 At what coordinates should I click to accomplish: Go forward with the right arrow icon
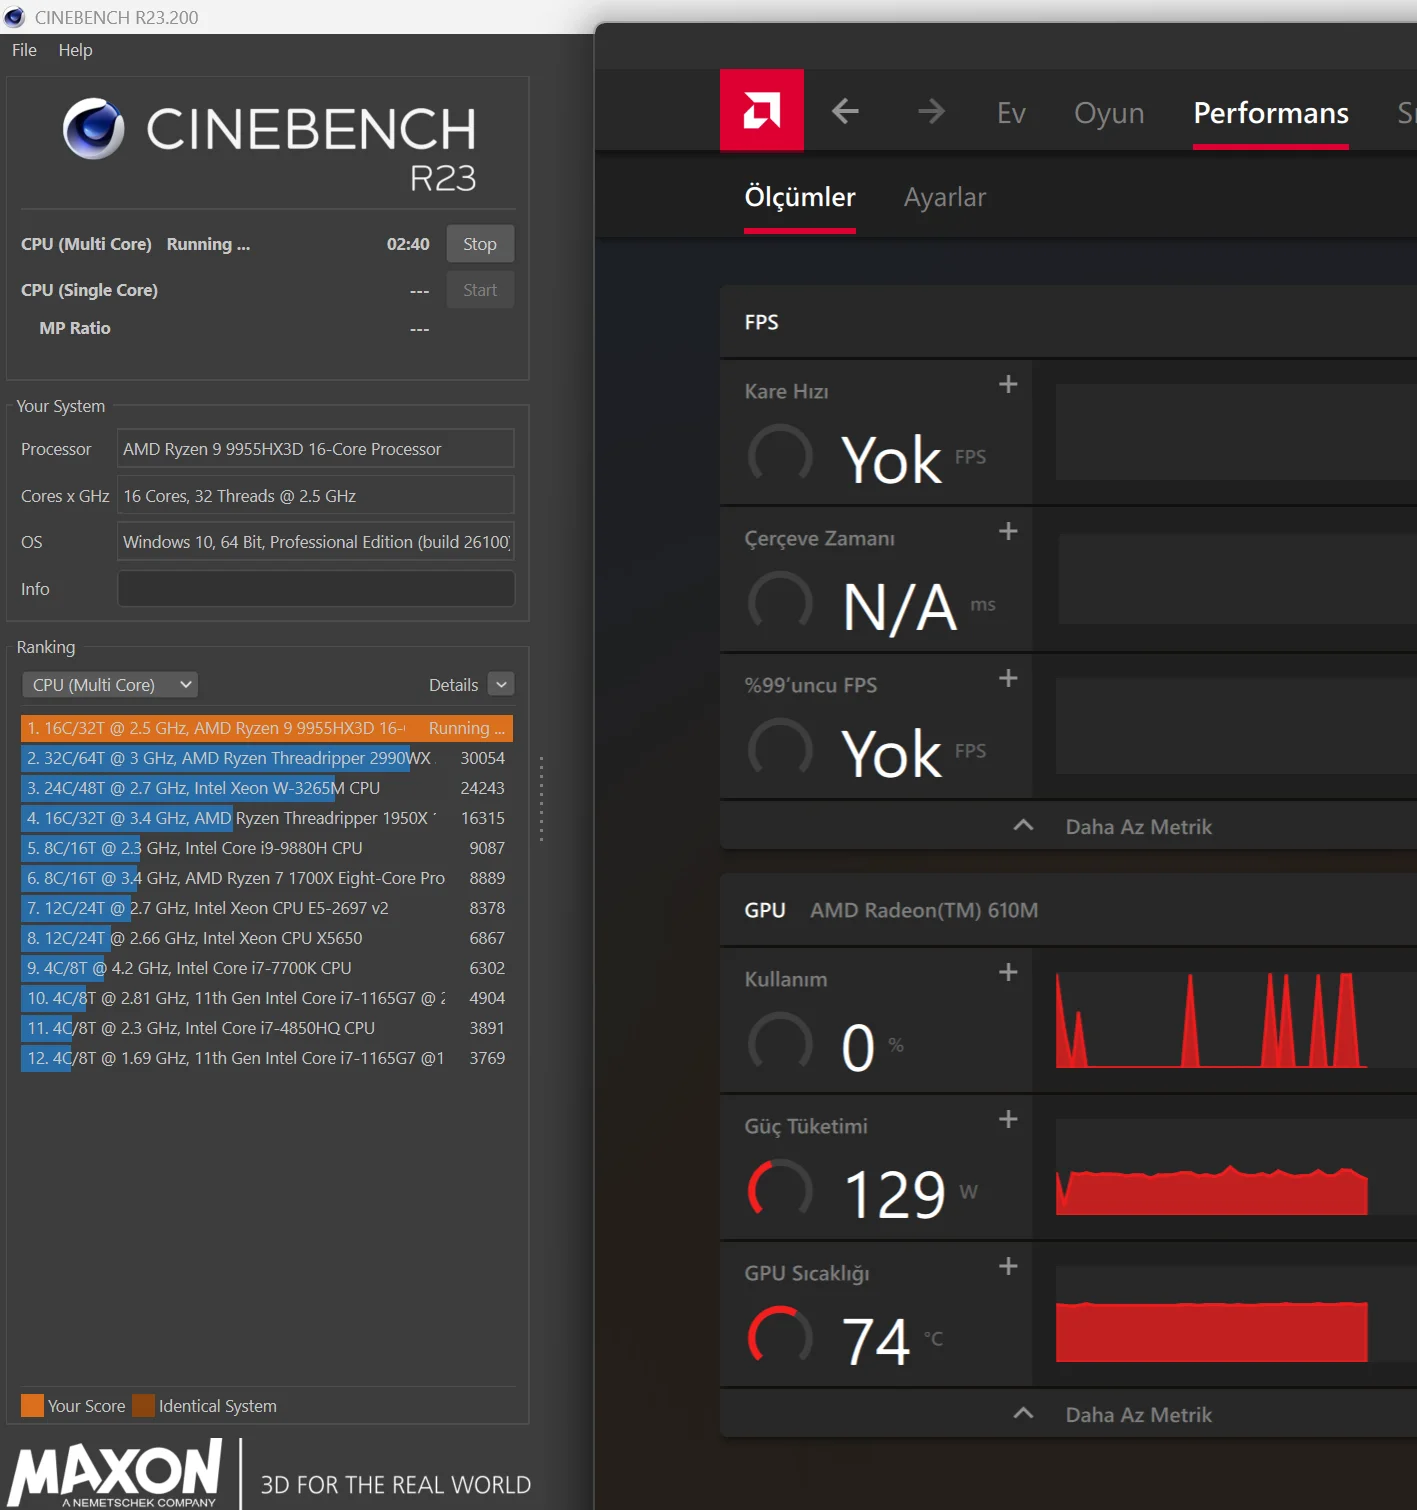[931, 111]
